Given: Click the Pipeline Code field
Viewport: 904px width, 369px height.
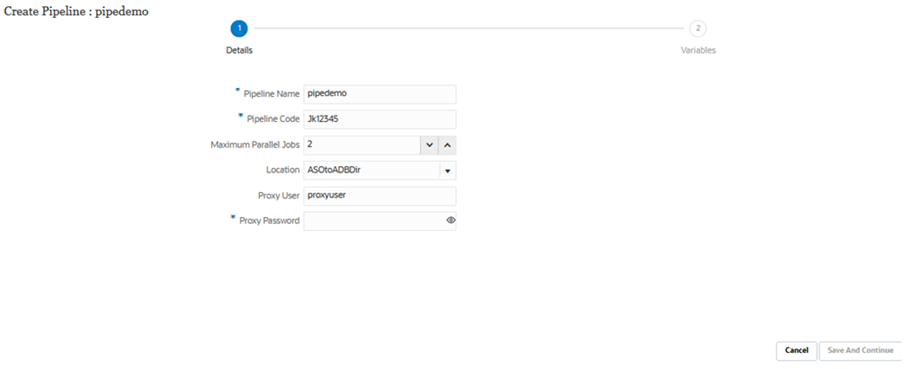Looking at the screenshot, I should [380, 120].
